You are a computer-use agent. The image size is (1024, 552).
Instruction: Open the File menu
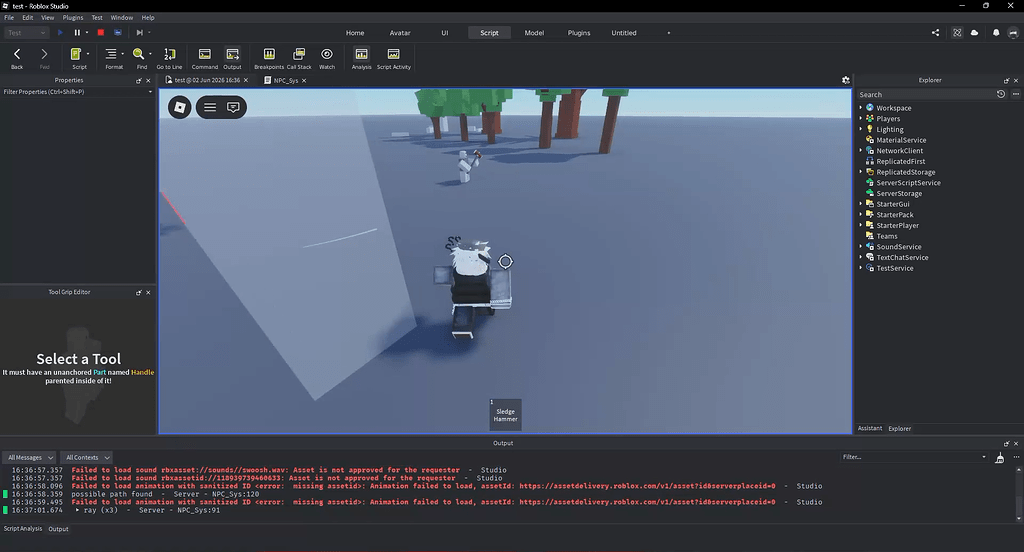[x=9, y=18]
